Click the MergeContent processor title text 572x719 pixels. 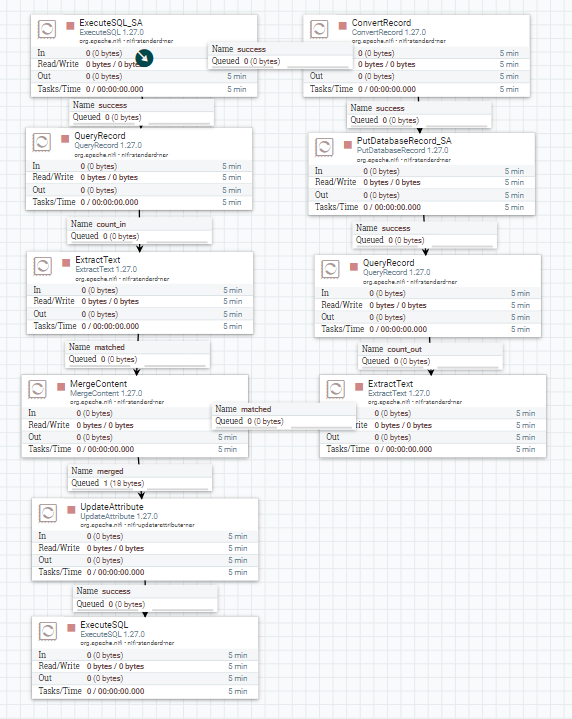tap(98, 384)
